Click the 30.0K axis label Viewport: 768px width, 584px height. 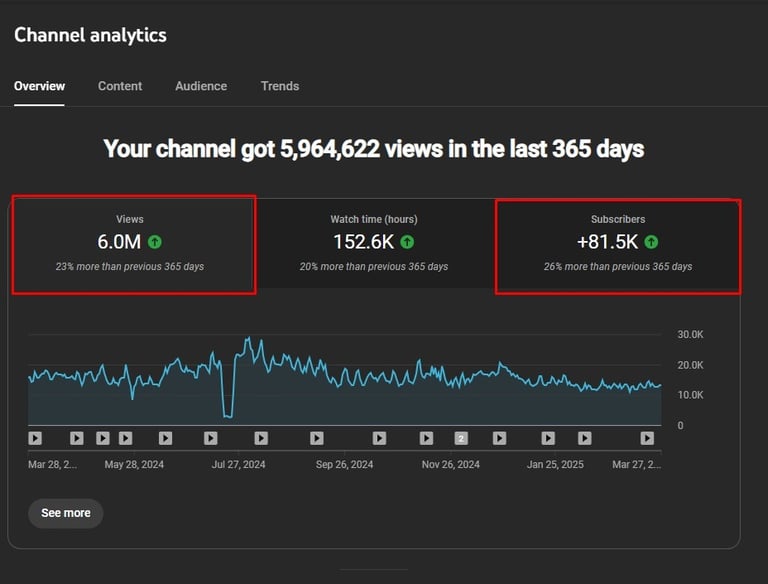click(x=690, y=335)
